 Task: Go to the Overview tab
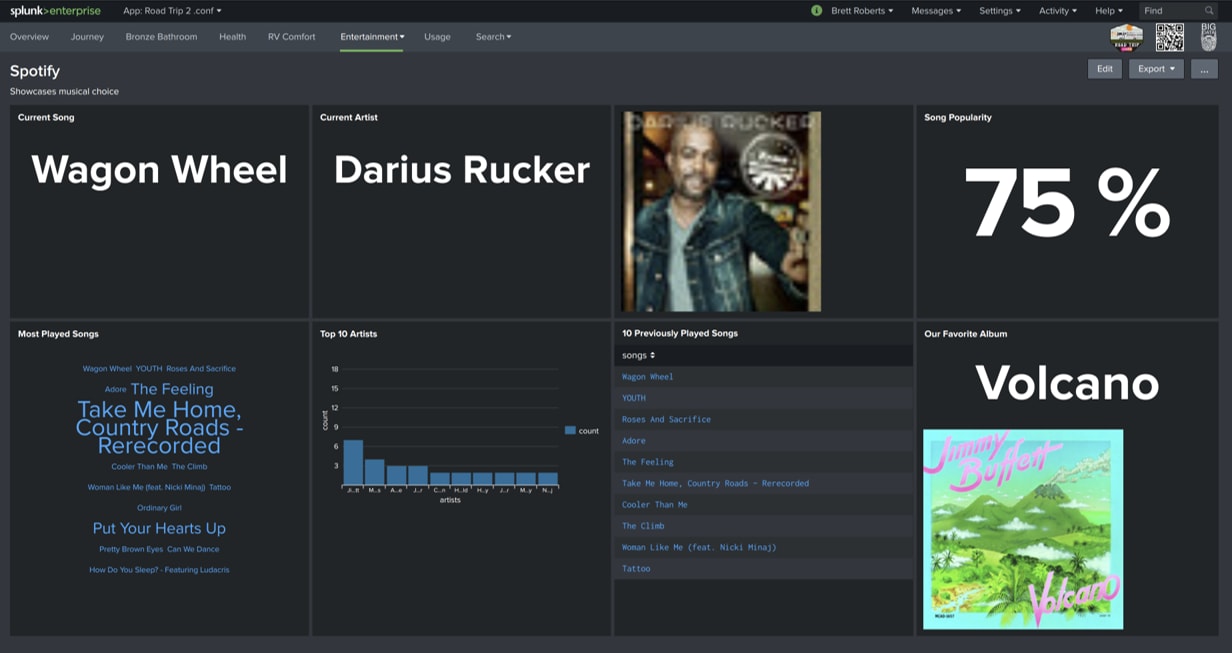(x=29, y=37)
